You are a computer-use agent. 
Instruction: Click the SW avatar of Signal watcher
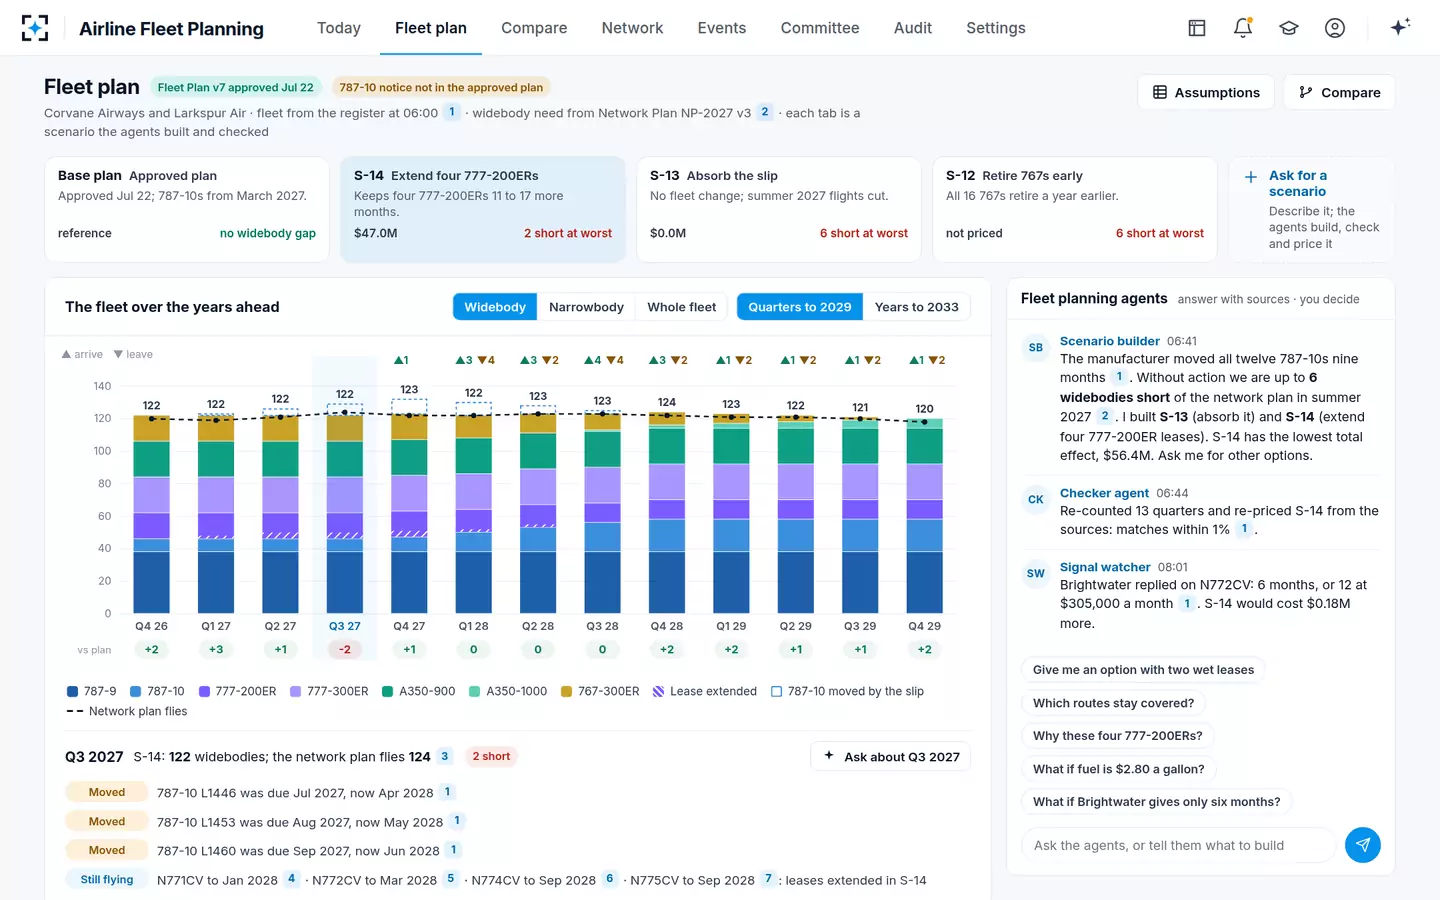(x=1036, y=574)
